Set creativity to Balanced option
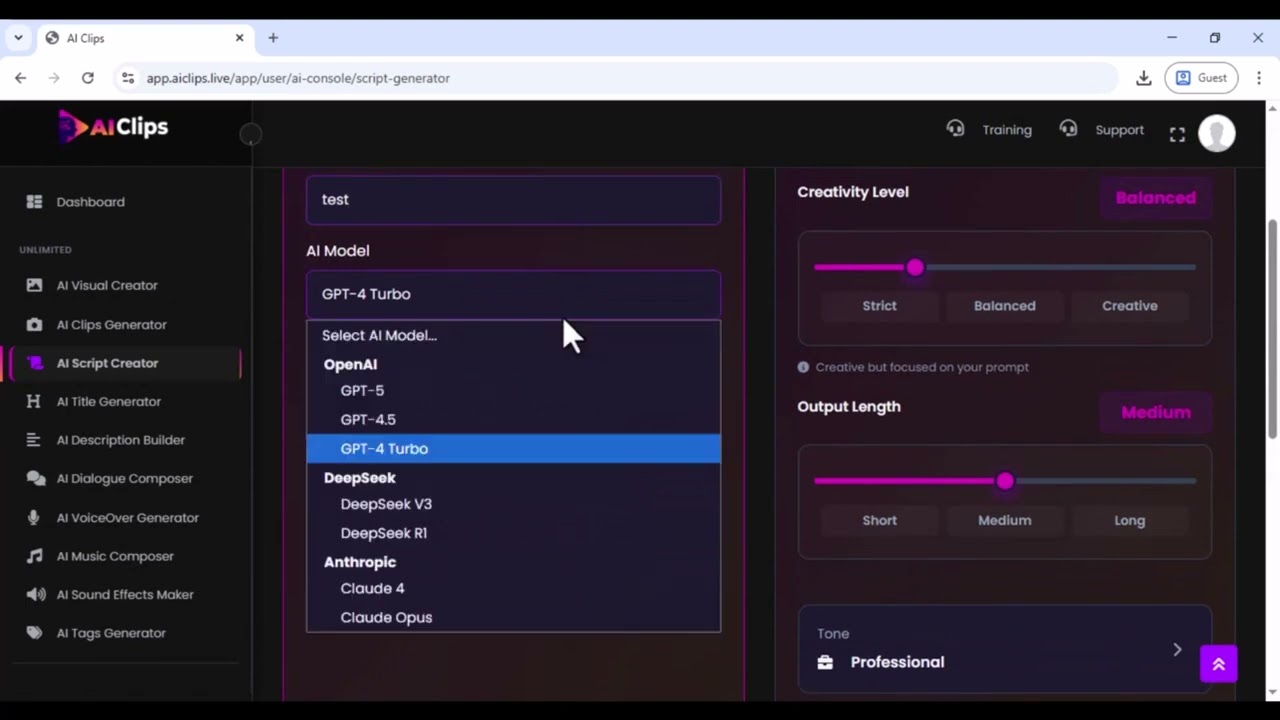 (1004, 306)
